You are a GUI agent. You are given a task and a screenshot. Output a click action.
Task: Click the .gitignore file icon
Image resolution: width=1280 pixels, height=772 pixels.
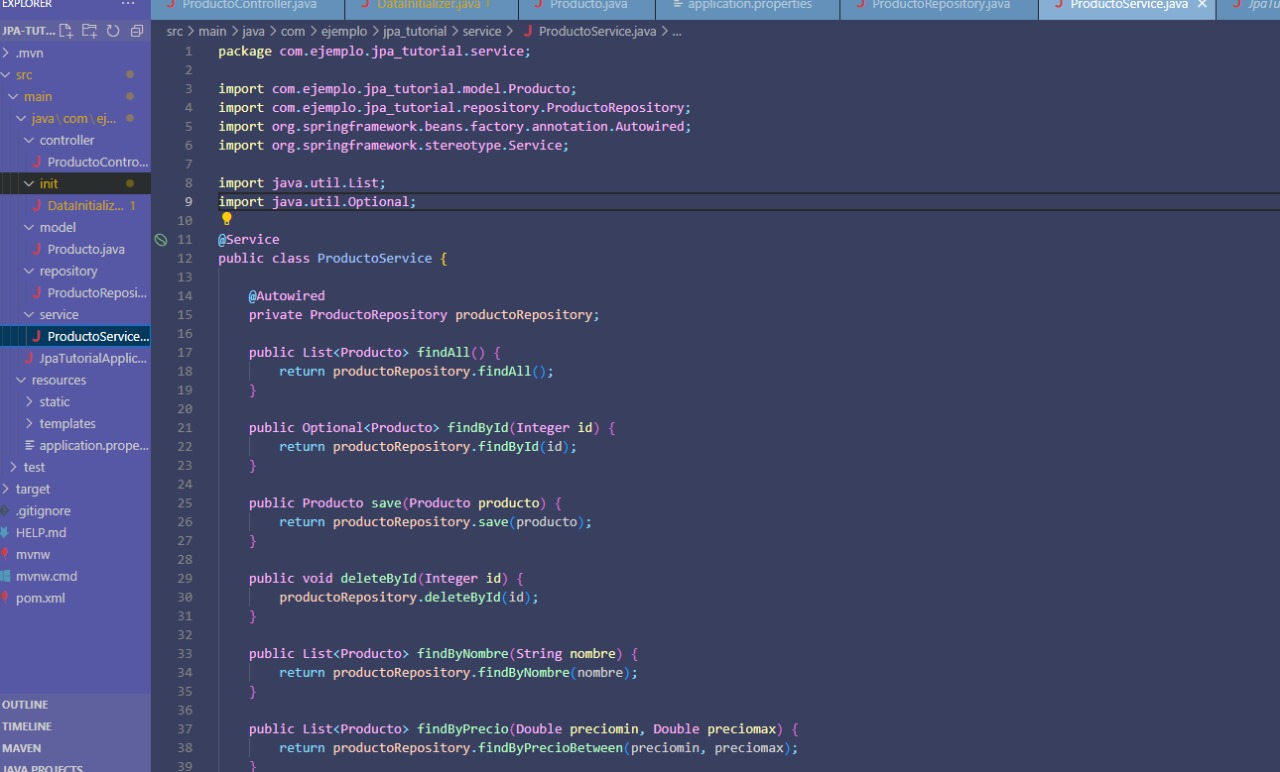pos(5,511)
